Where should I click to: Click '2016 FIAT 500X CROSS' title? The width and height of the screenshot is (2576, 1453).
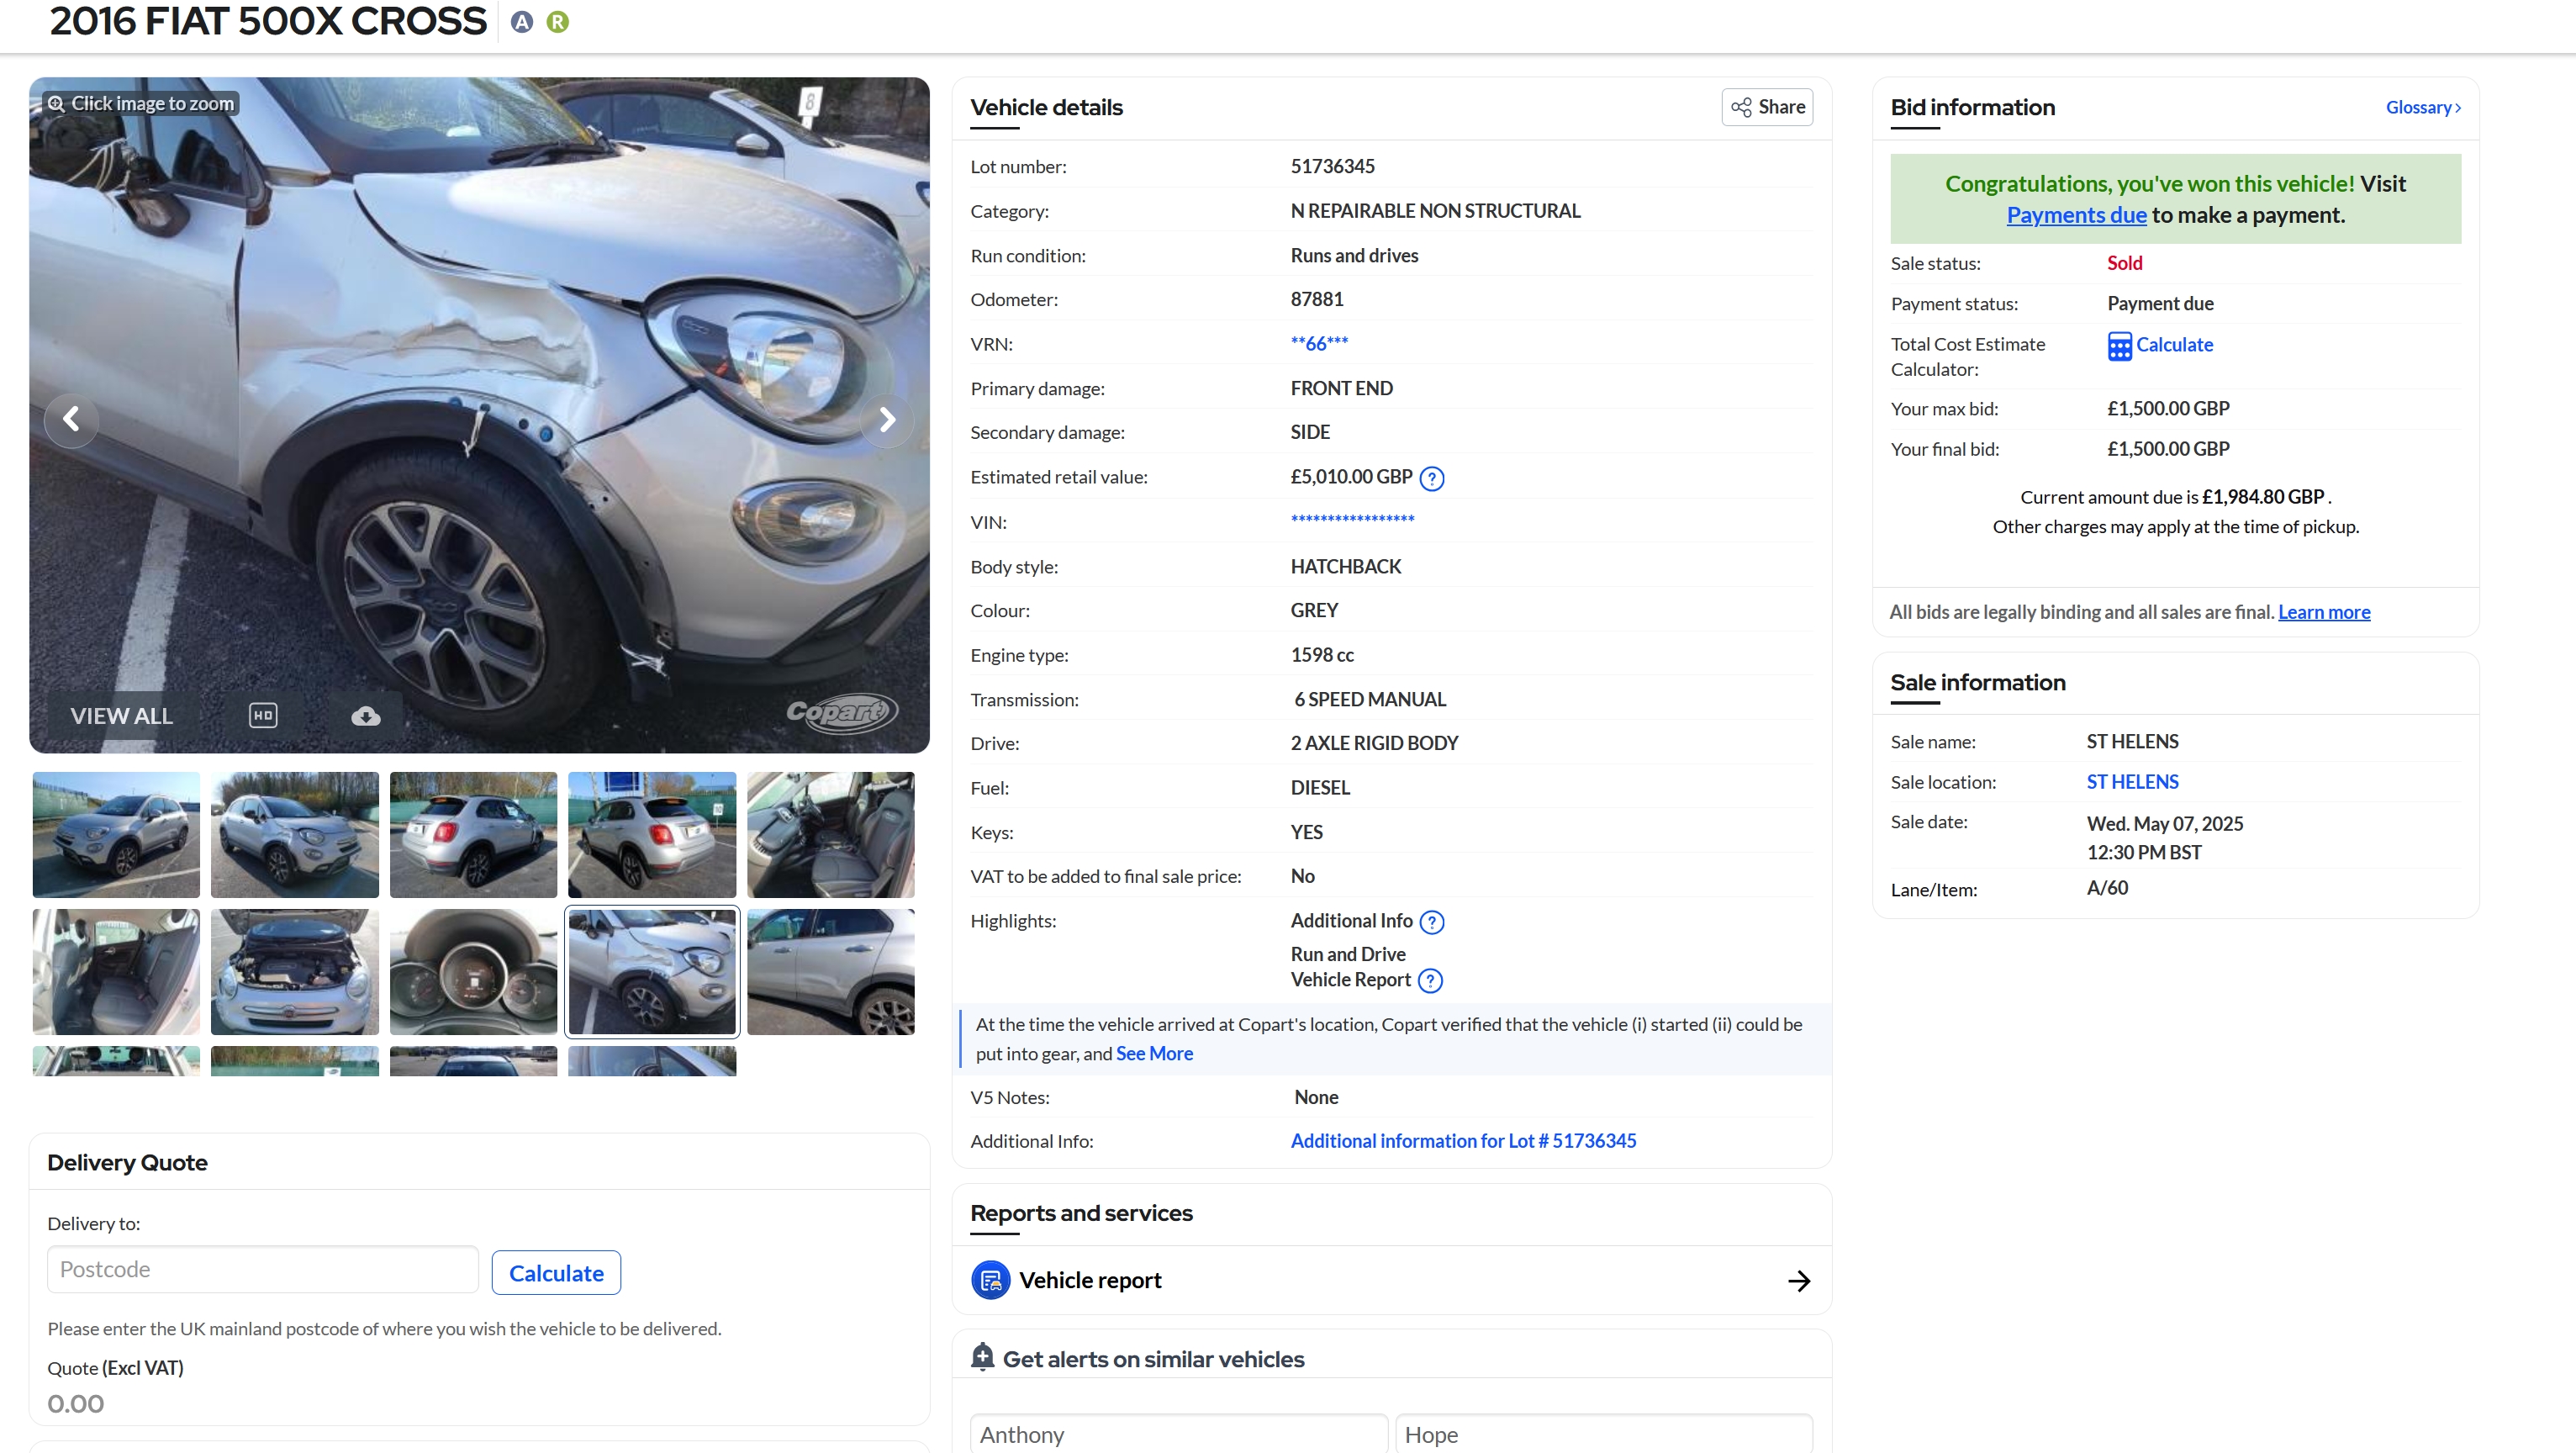pyautogui.click(x=268, y=21)
